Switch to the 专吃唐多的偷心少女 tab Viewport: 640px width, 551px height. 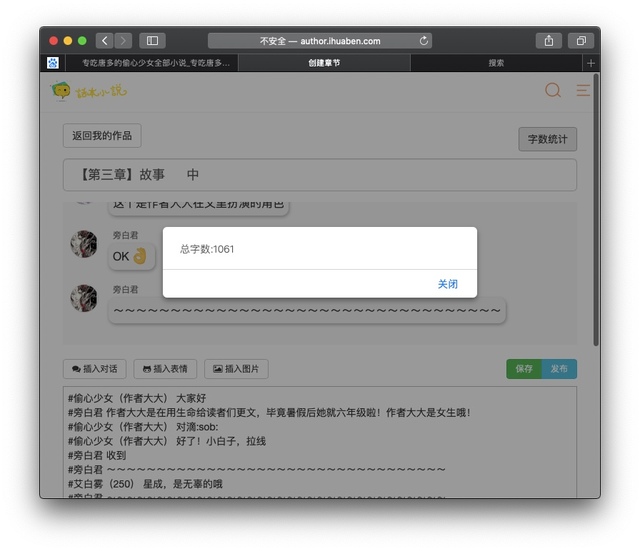tap(154, 63)
